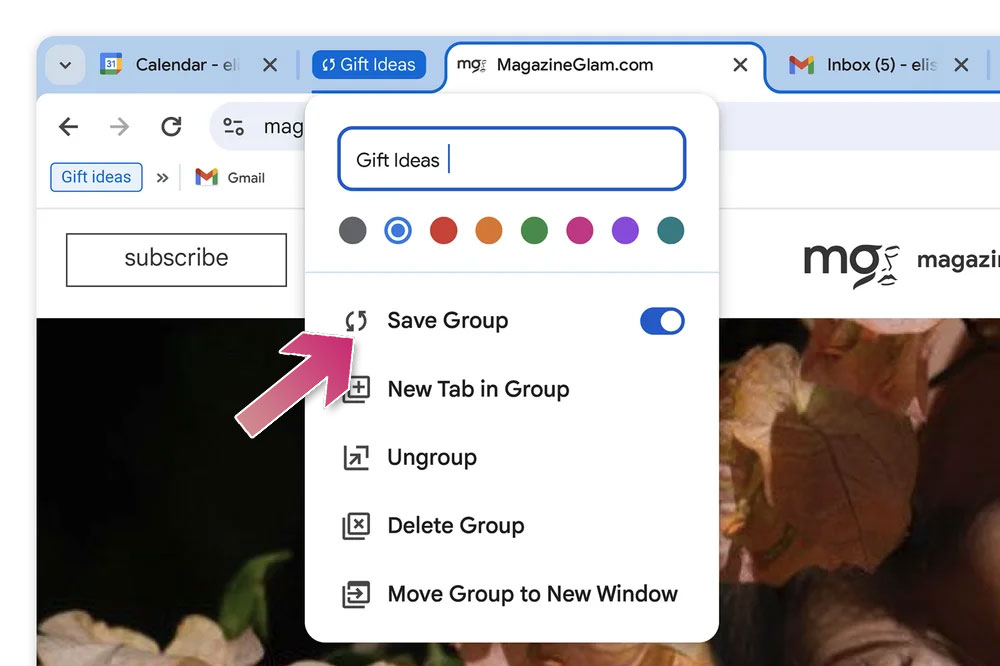Choose the blue group color
Image resolution: width=1000 pixels, height=666 pixels.
(x=398, y=230)
